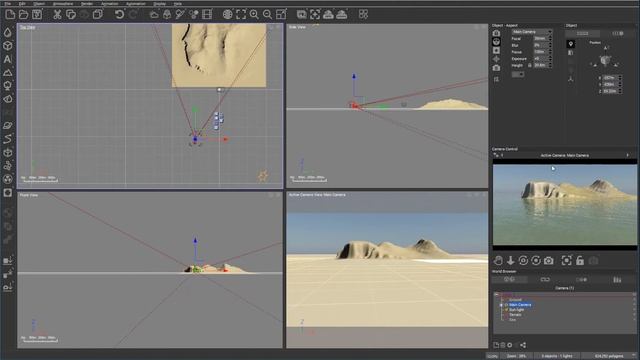Switch to World Browser library tab
This screenshot has height=360, width=640.
tap(617, 280)
